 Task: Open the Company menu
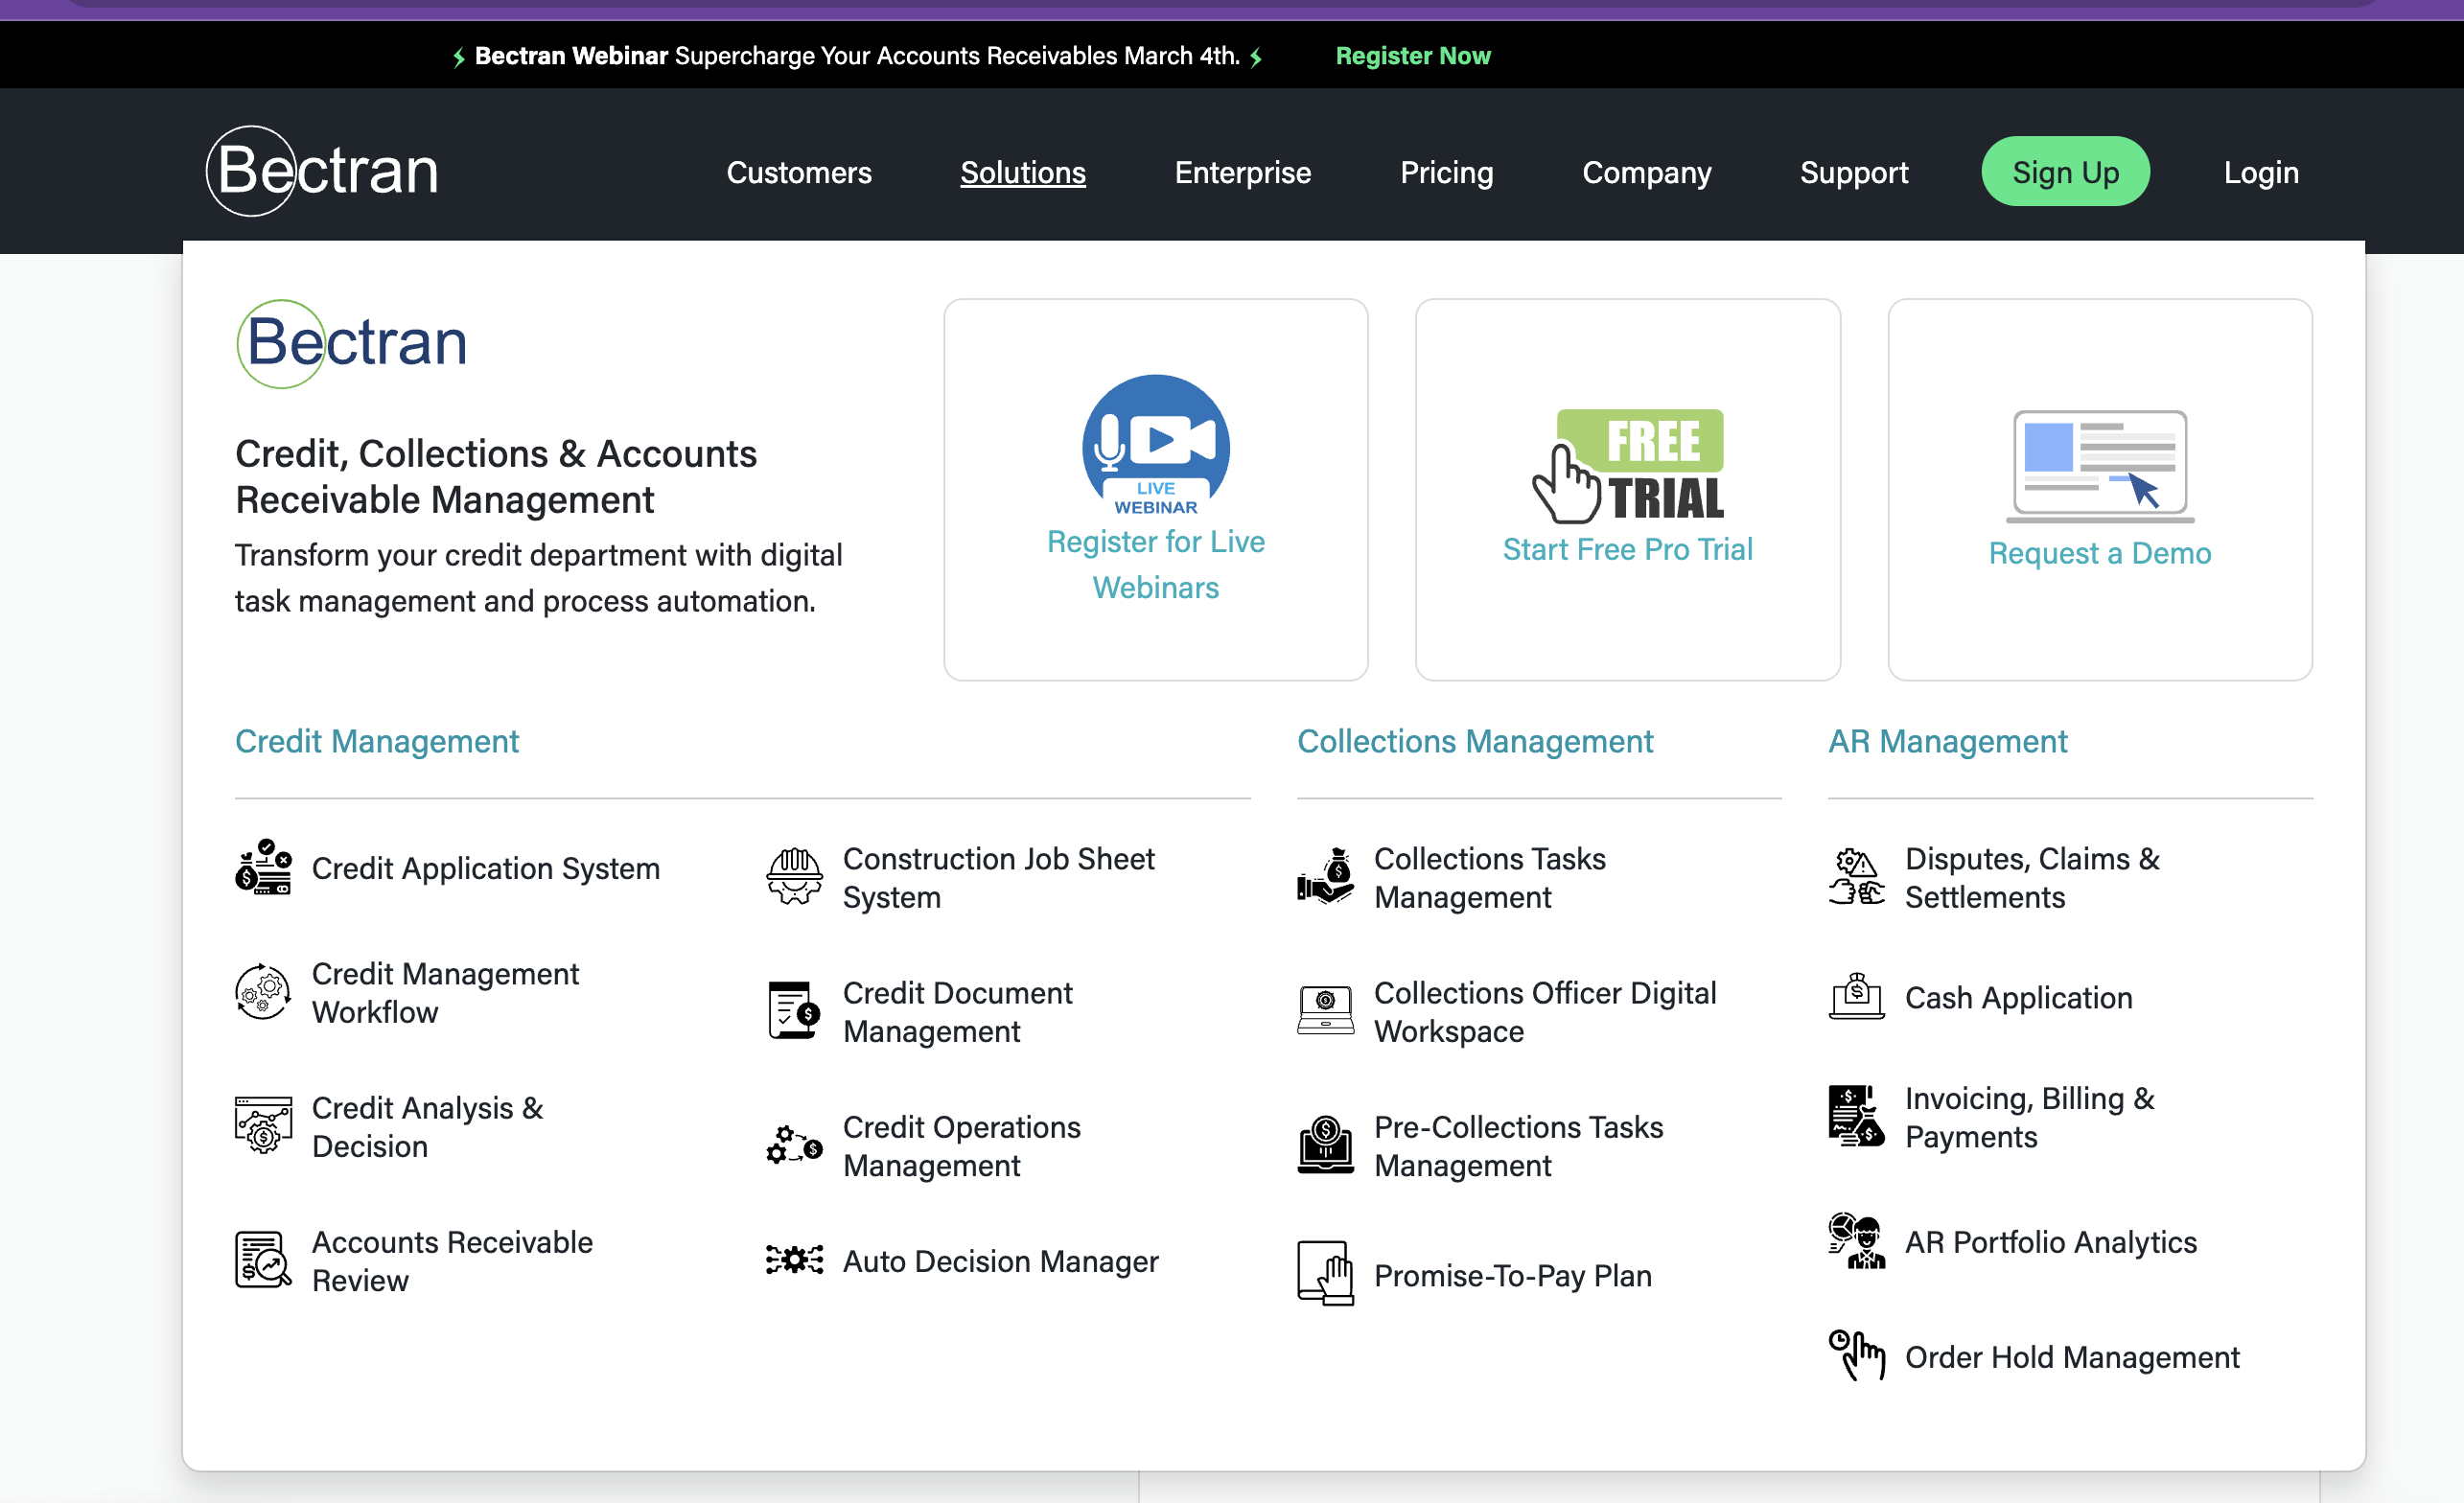(1646, 172)
